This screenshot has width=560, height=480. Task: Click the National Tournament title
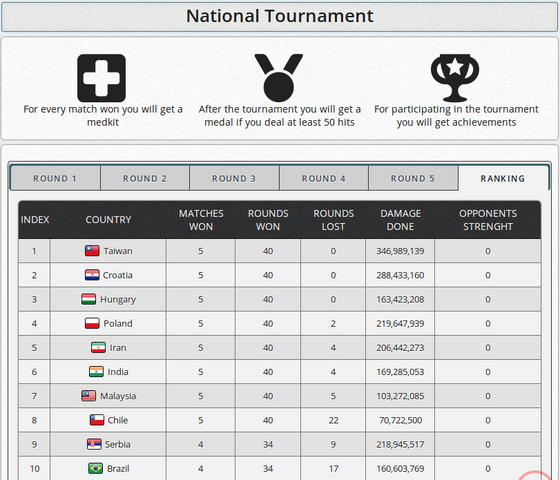pyautogui.click(x=280, y=16)
